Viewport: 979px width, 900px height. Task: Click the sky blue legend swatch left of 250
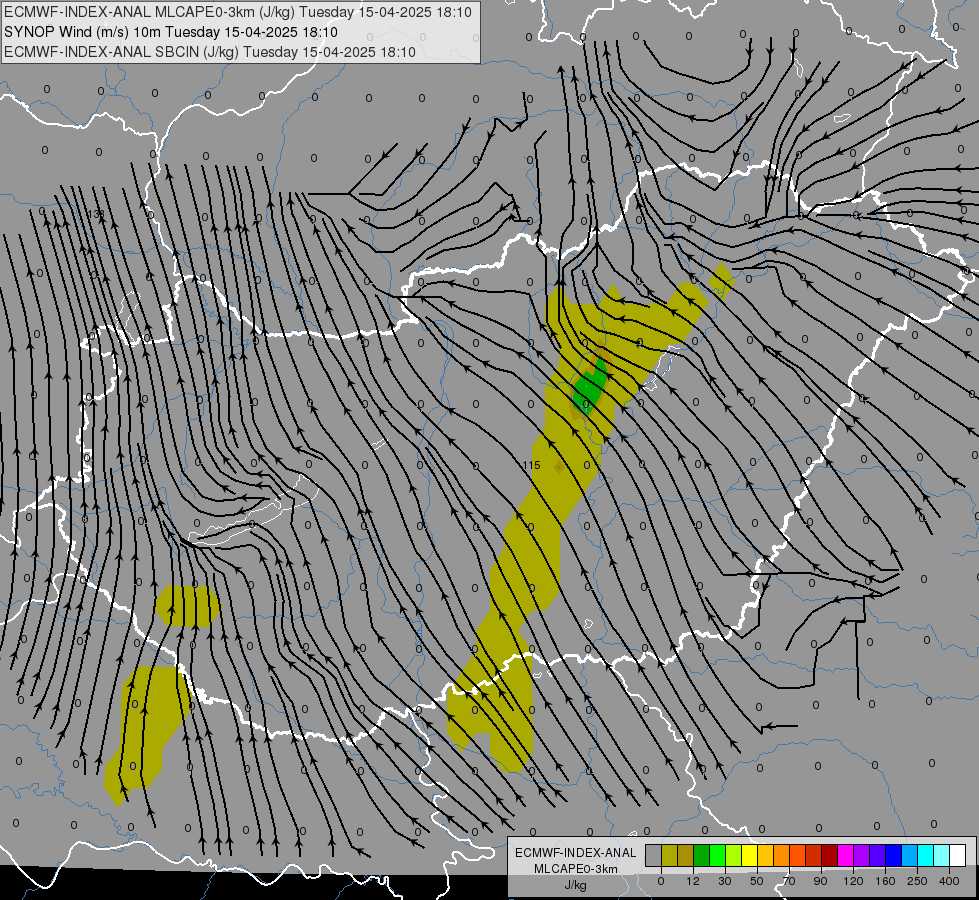coord(910,855)
